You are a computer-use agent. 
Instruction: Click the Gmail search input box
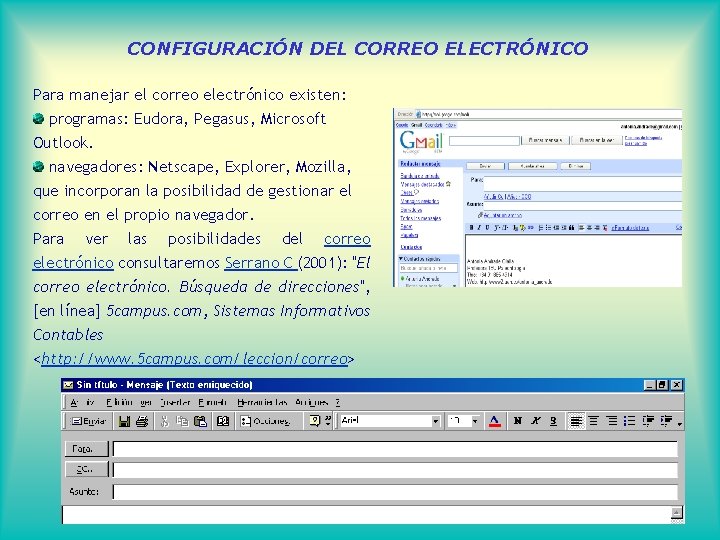484,141
